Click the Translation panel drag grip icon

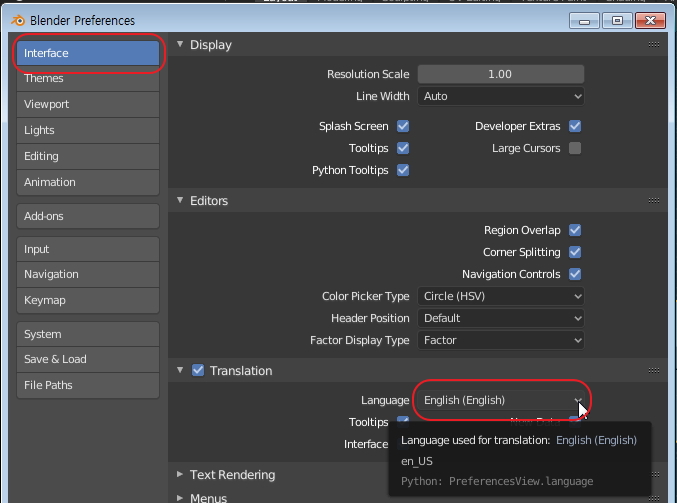click(x=654, y=370)
